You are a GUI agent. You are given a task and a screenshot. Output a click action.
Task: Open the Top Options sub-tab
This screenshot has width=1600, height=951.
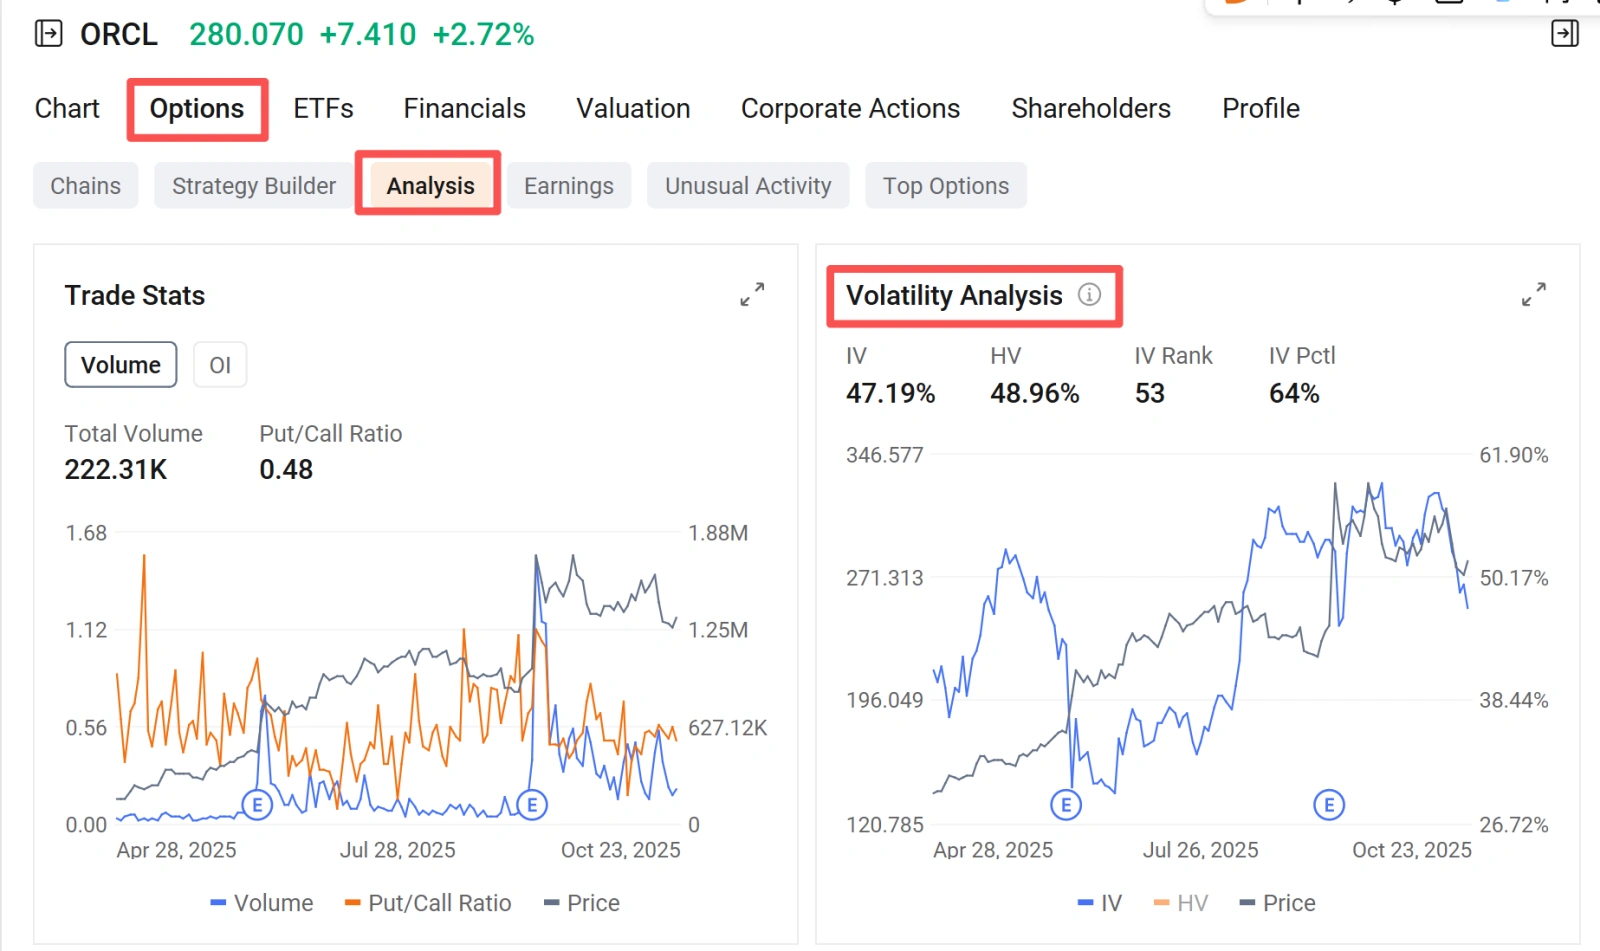tap(946, 186)
